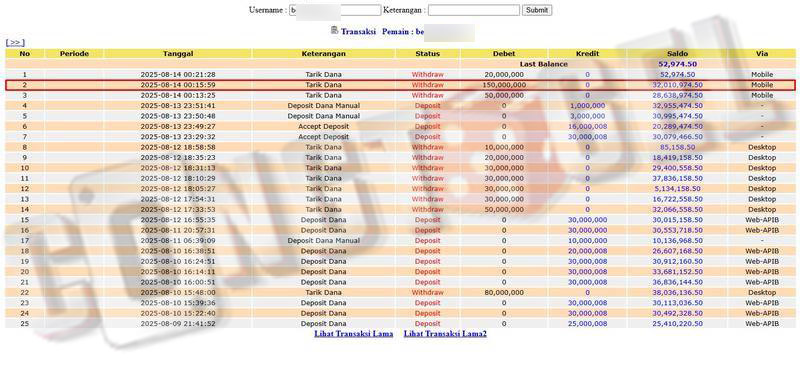
Task: Click the Saldo column header
Action: coord(677,54)
